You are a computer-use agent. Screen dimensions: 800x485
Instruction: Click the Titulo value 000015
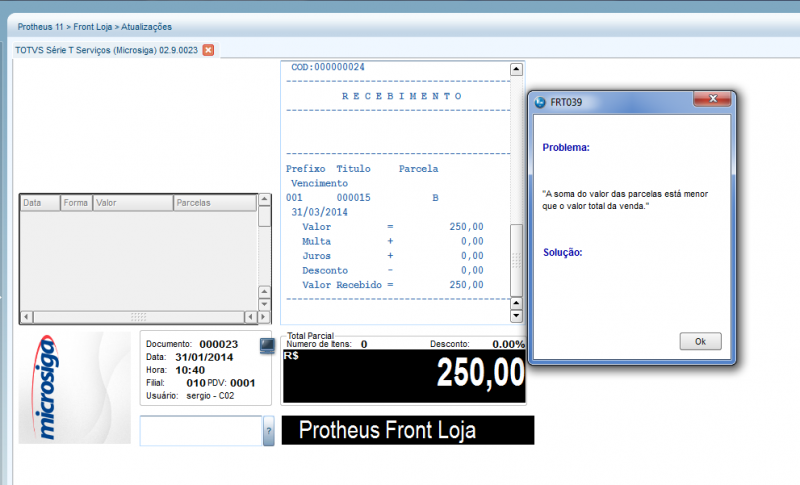coord(354,198)
